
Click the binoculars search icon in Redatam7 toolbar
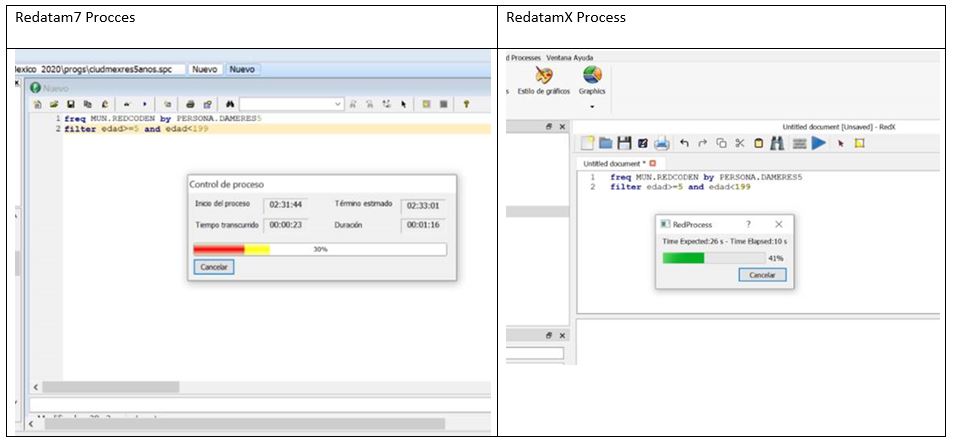coord(229,103)
